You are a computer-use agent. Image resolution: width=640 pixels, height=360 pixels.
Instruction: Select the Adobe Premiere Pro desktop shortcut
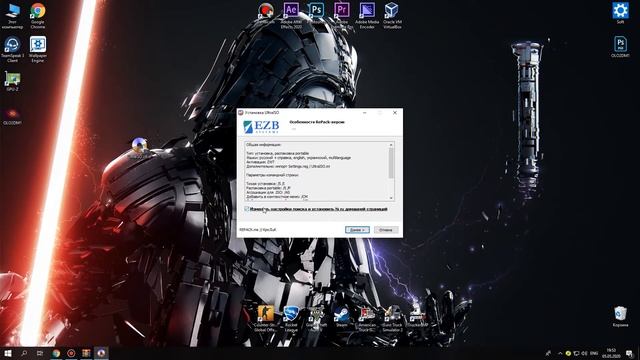[342, 16]
